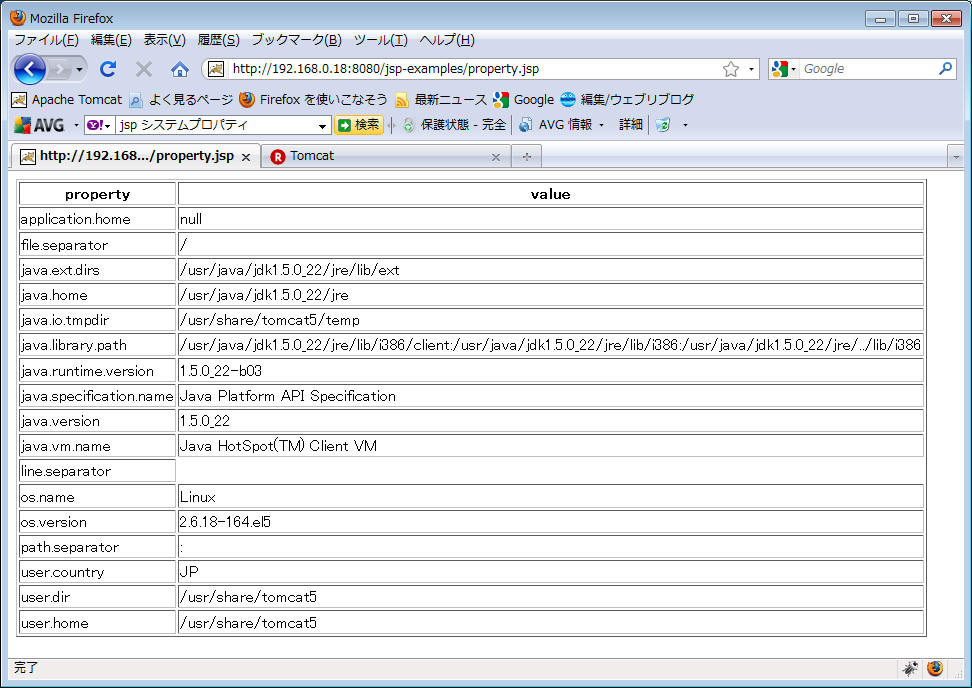Click the Back navigation arrow

pyautogui.click(x=30, y=69)
